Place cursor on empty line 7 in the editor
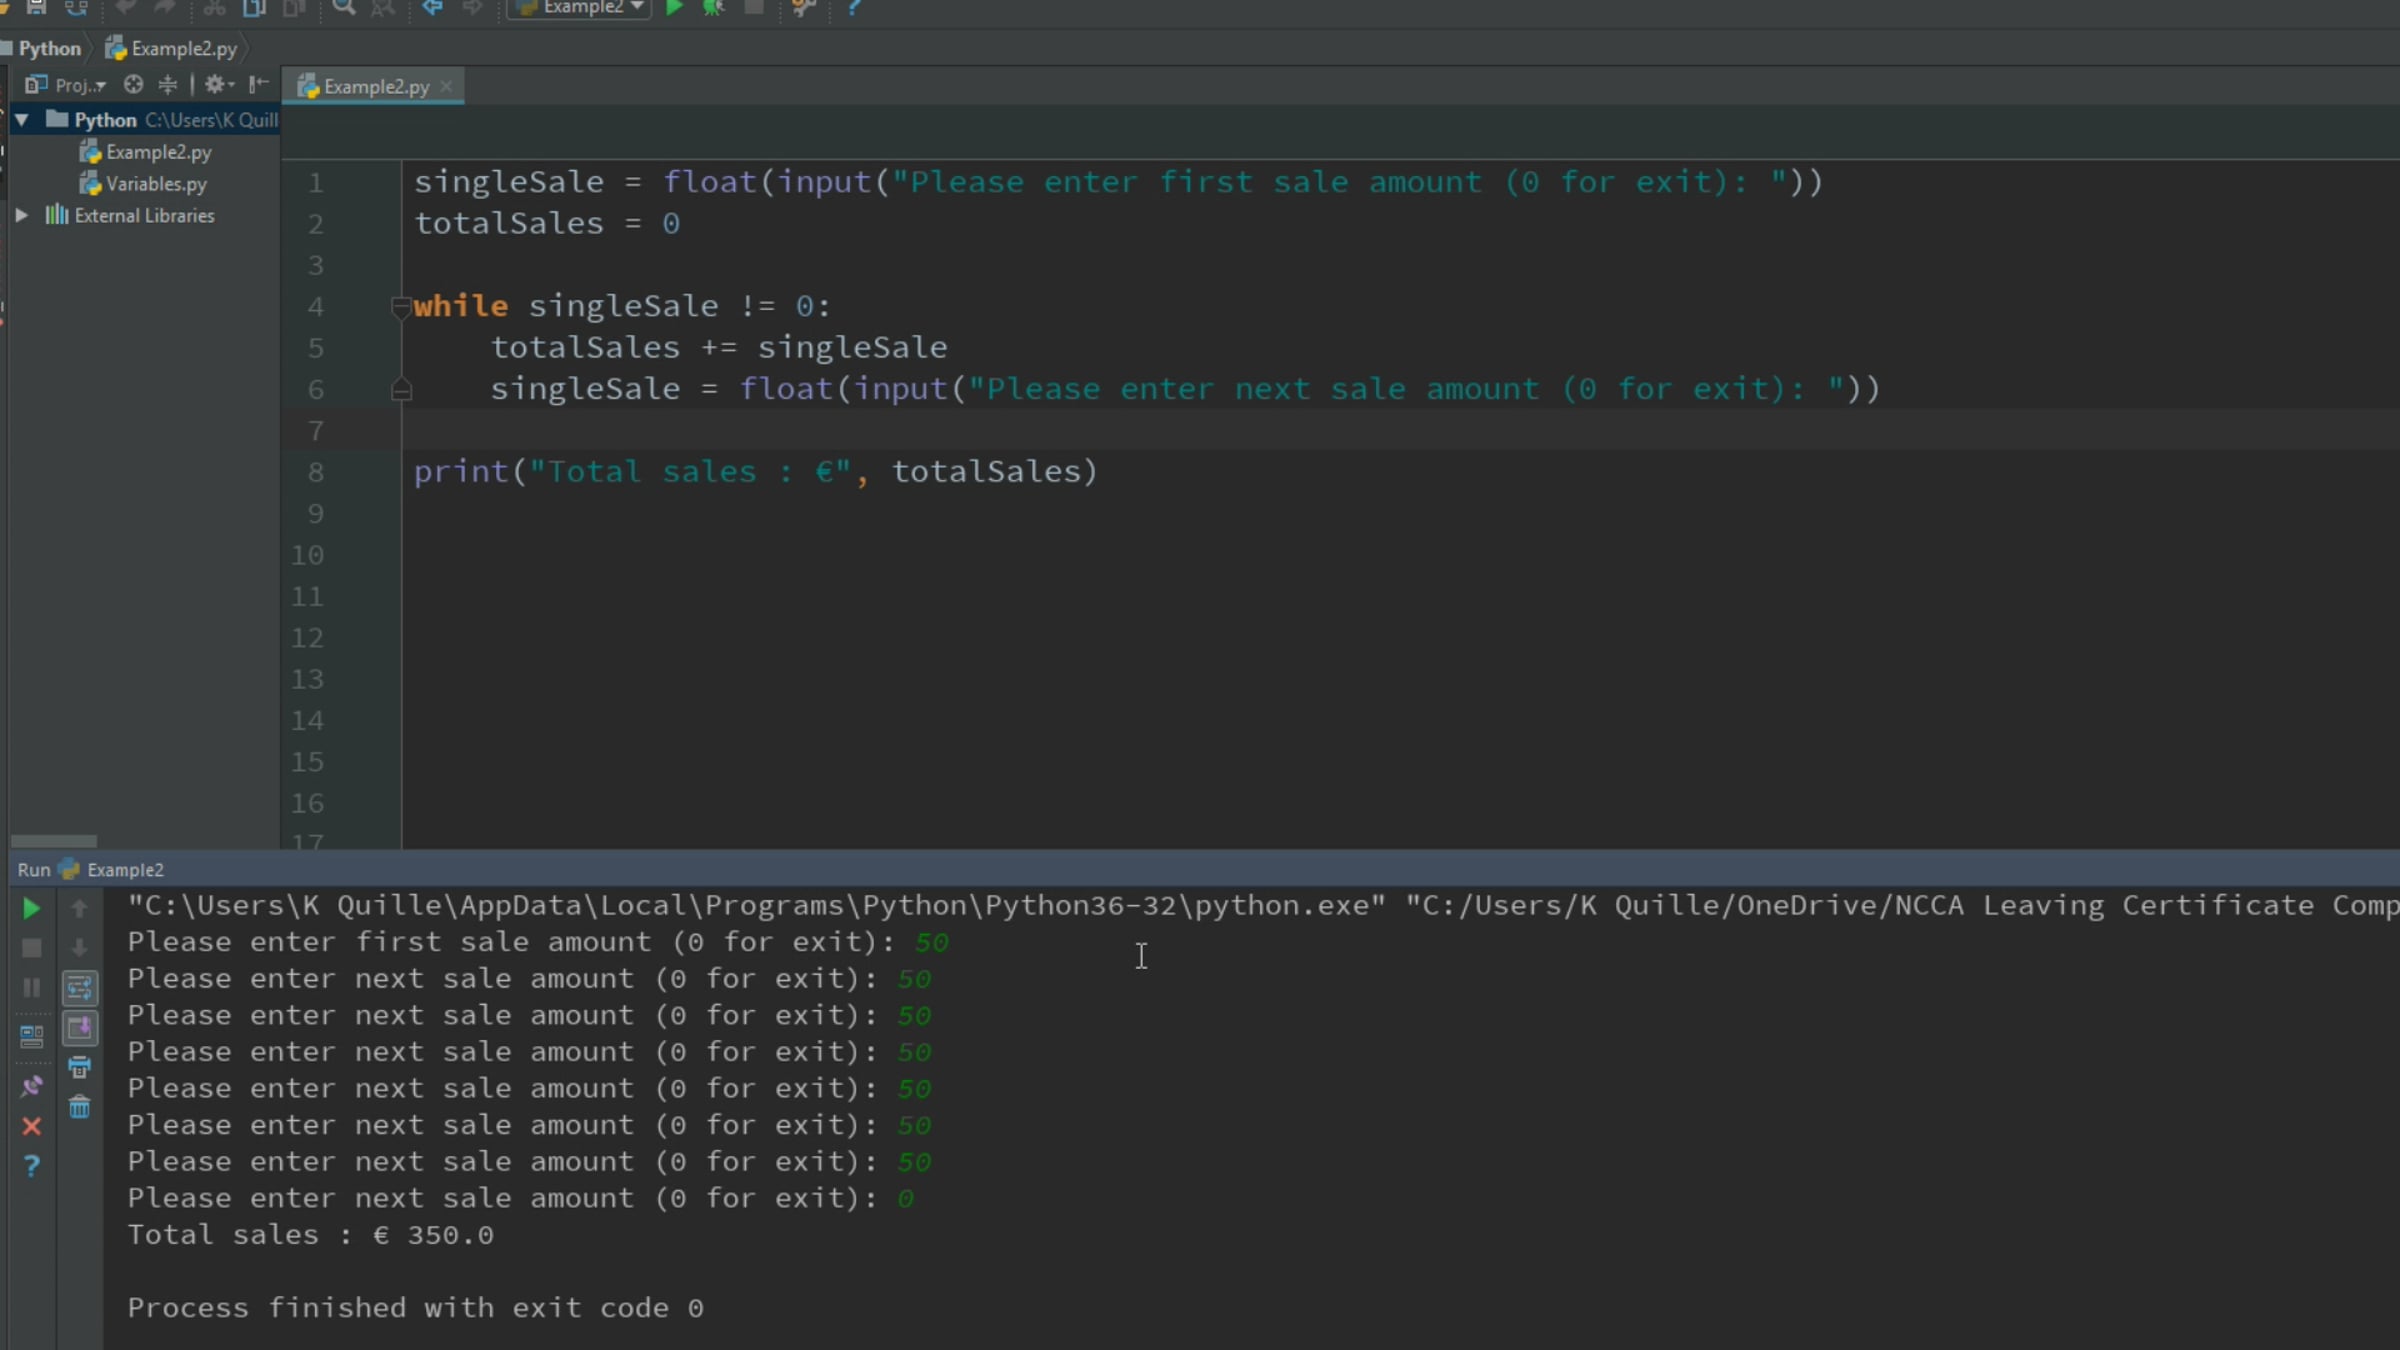 click(x=1400, y=430)
